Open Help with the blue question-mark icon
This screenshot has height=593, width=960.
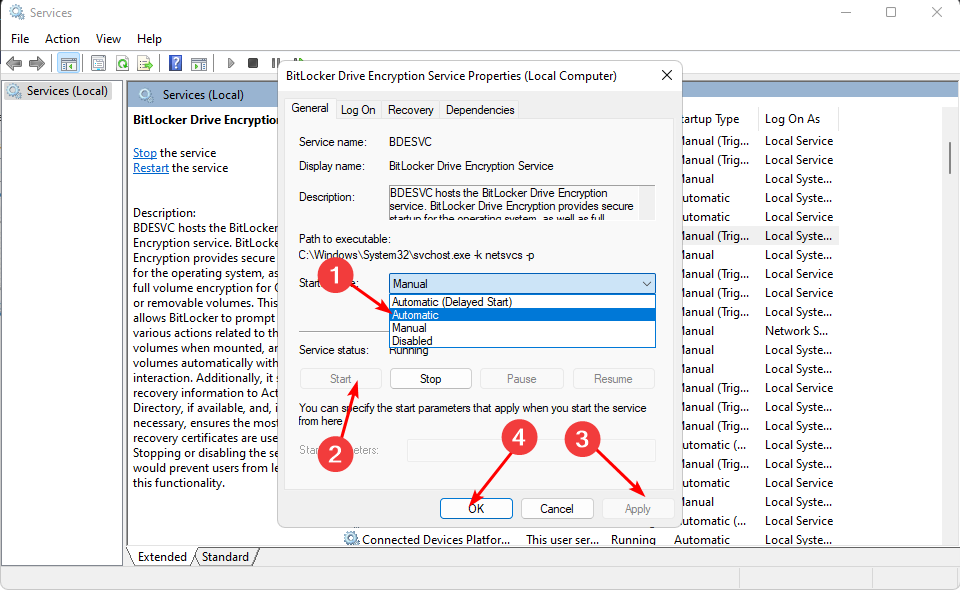point(176,63)
